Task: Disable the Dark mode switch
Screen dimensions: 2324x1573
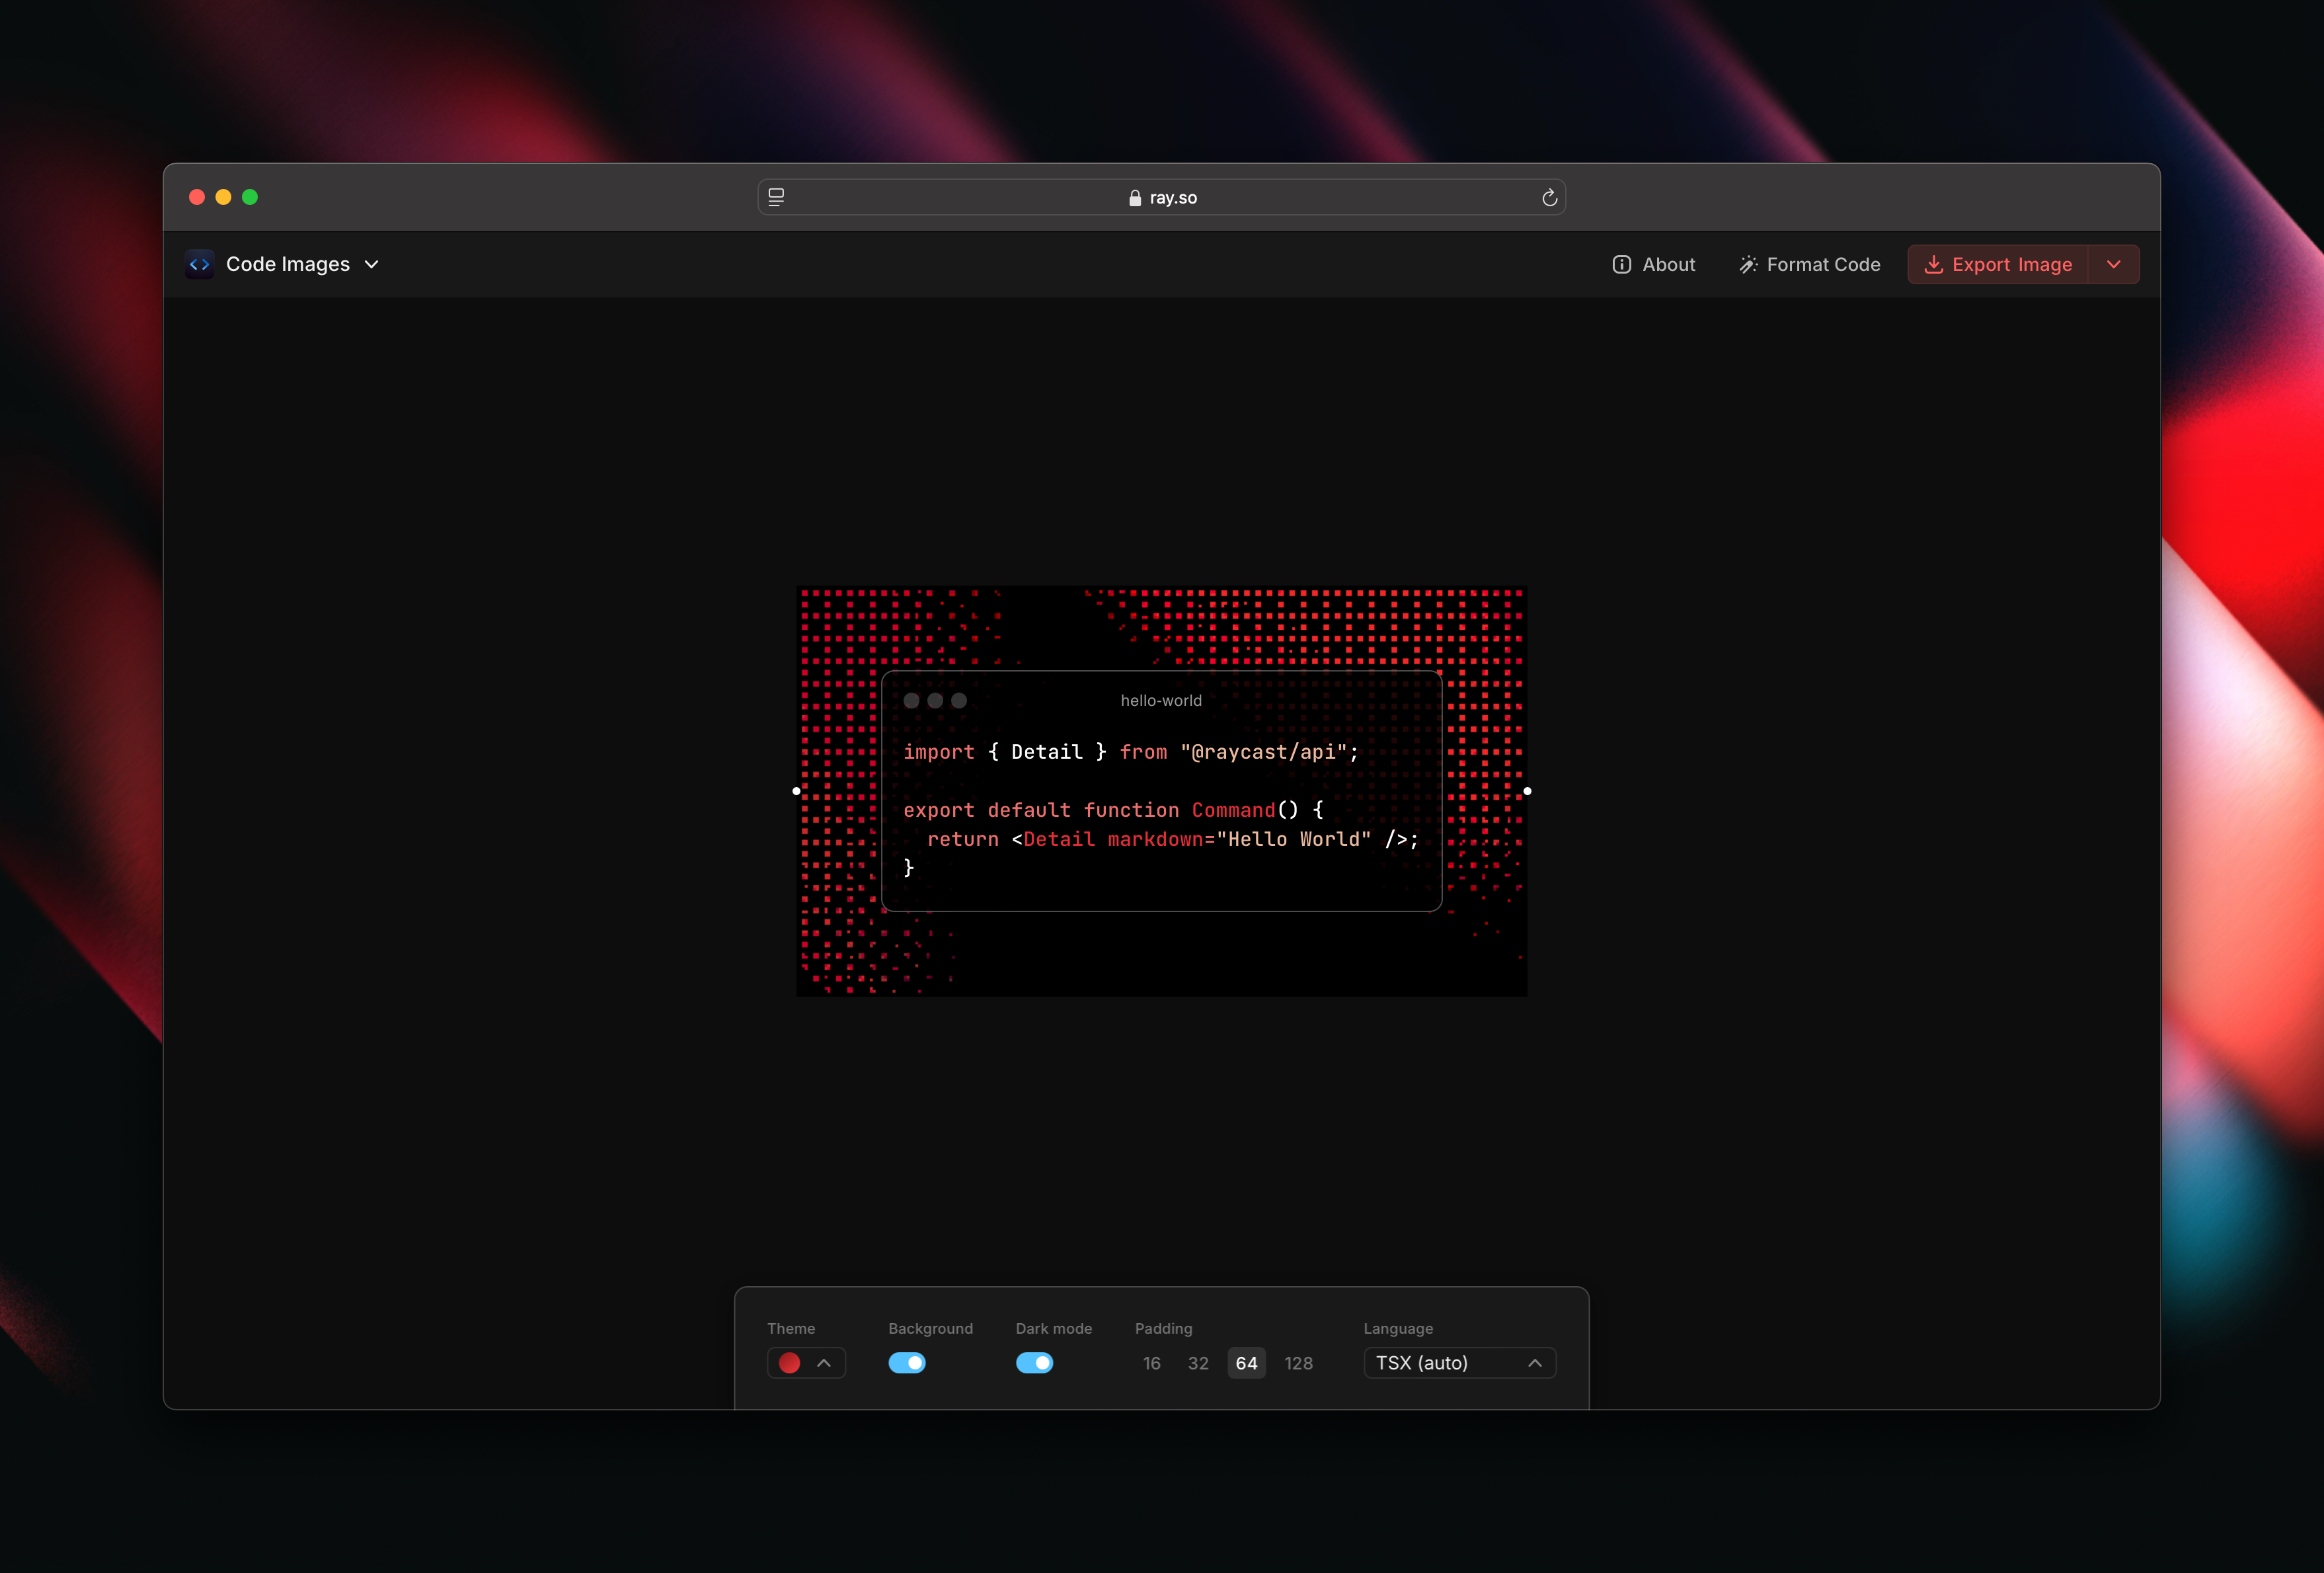Action: click(x=1034, y=1363)
